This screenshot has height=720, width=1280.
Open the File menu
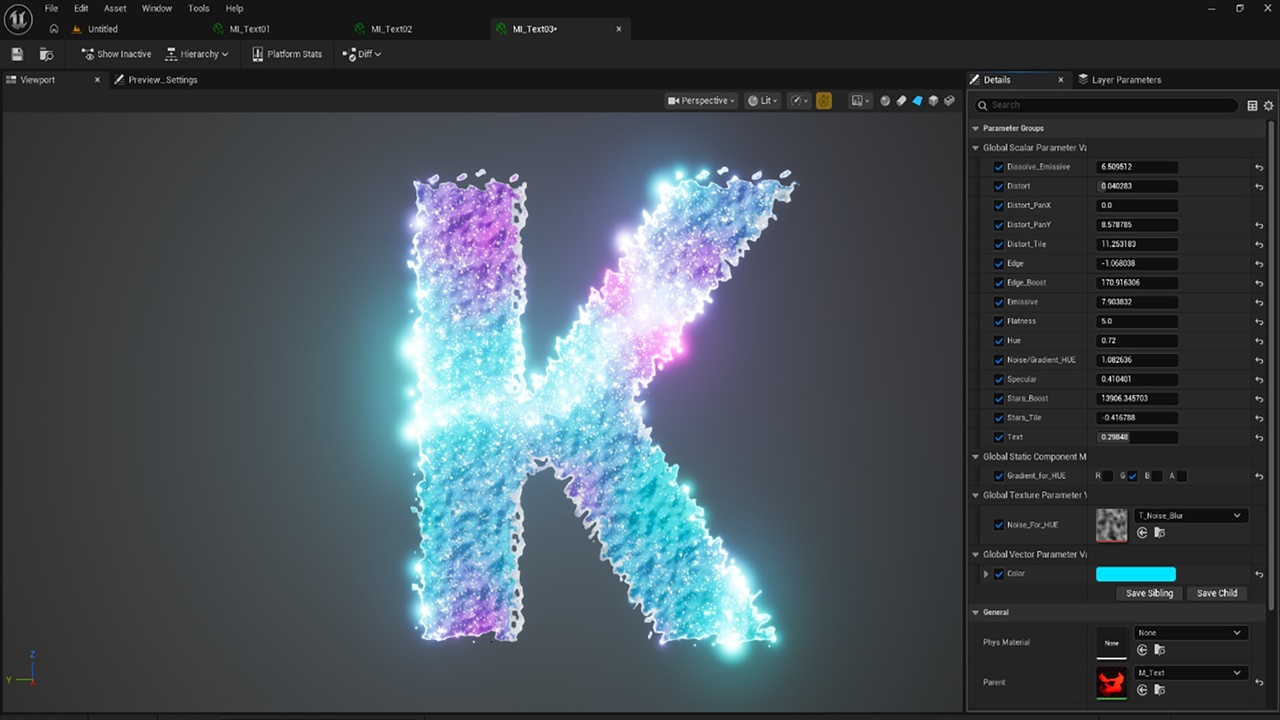pyautogui.click(x=51, y=8)
